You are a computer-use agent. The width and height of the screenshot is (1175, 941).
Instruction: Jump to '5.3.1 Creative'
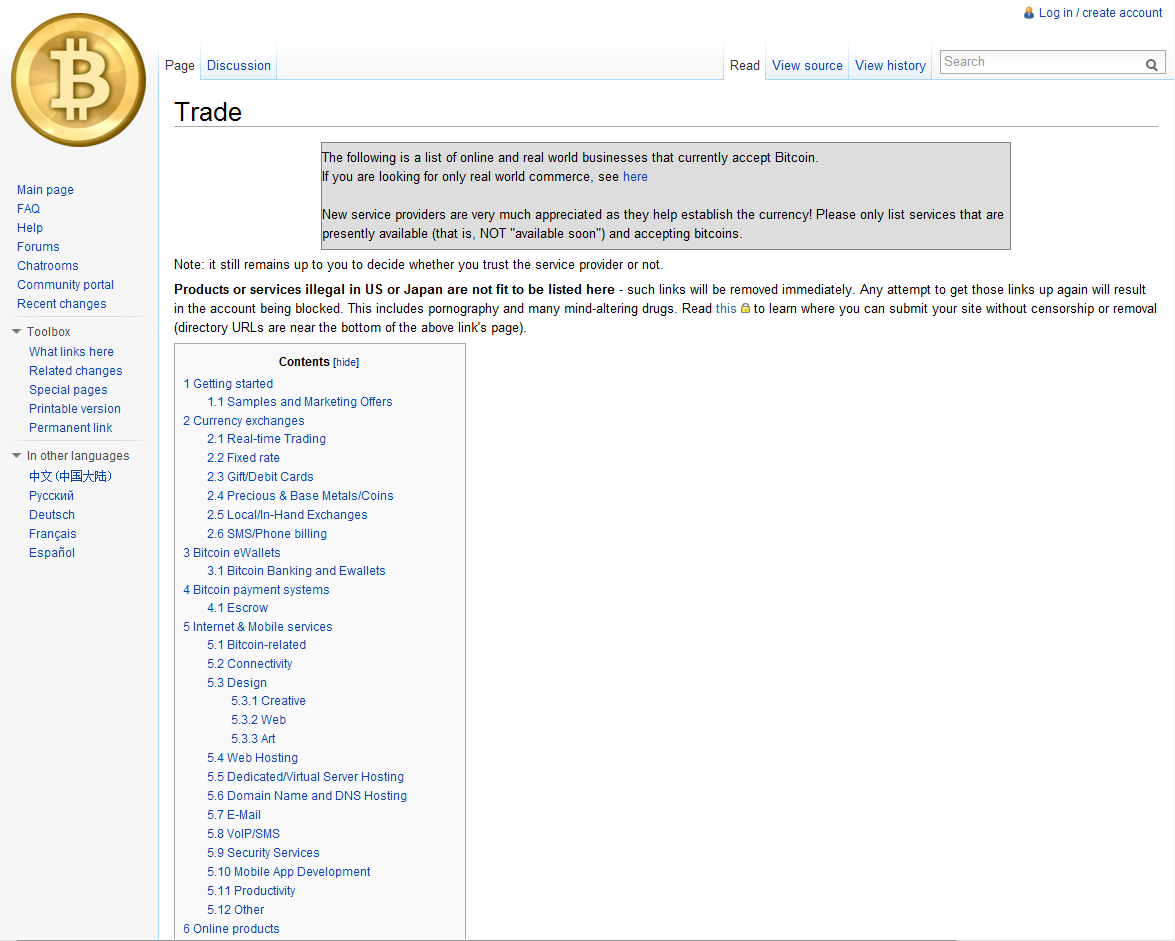click(x=269, y=701)
